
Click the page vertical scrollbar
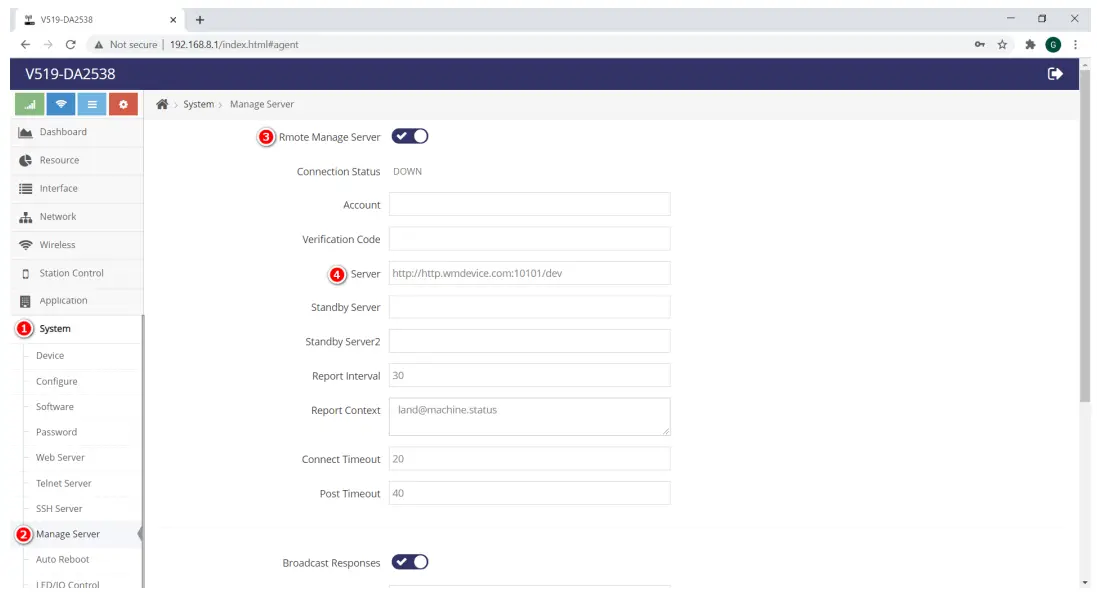click(1084, 235)
